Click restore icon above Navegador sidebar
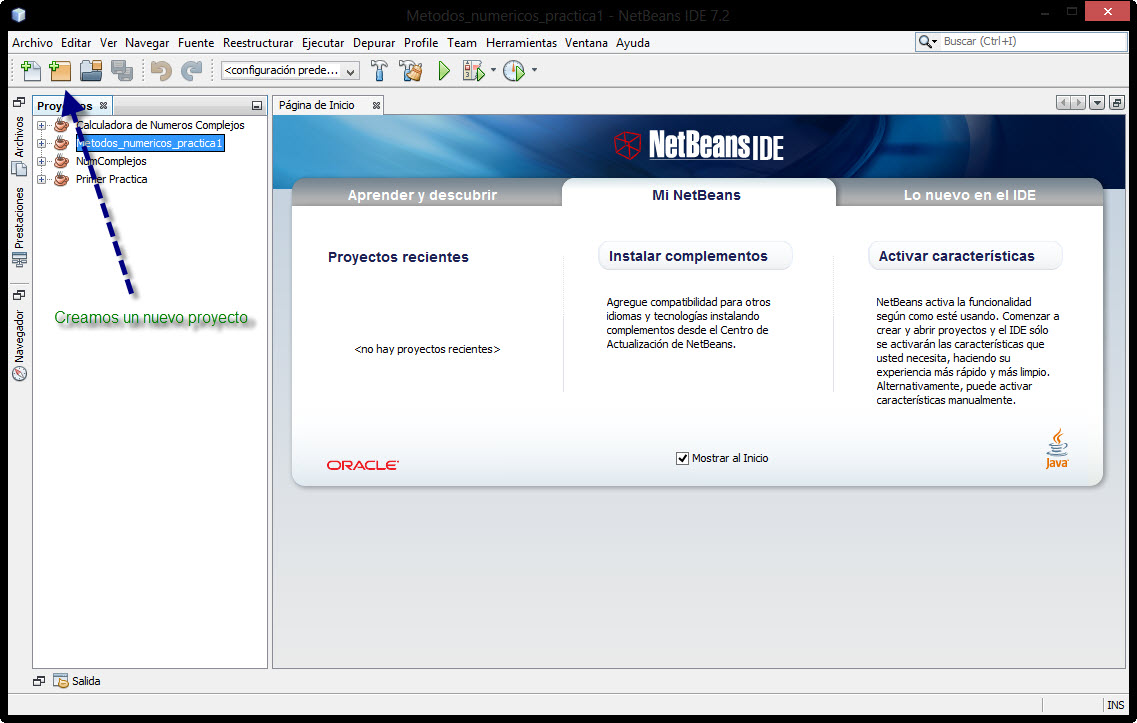Image resolution: width=1137 pixels, height=723 pixels. click(20, 295)
